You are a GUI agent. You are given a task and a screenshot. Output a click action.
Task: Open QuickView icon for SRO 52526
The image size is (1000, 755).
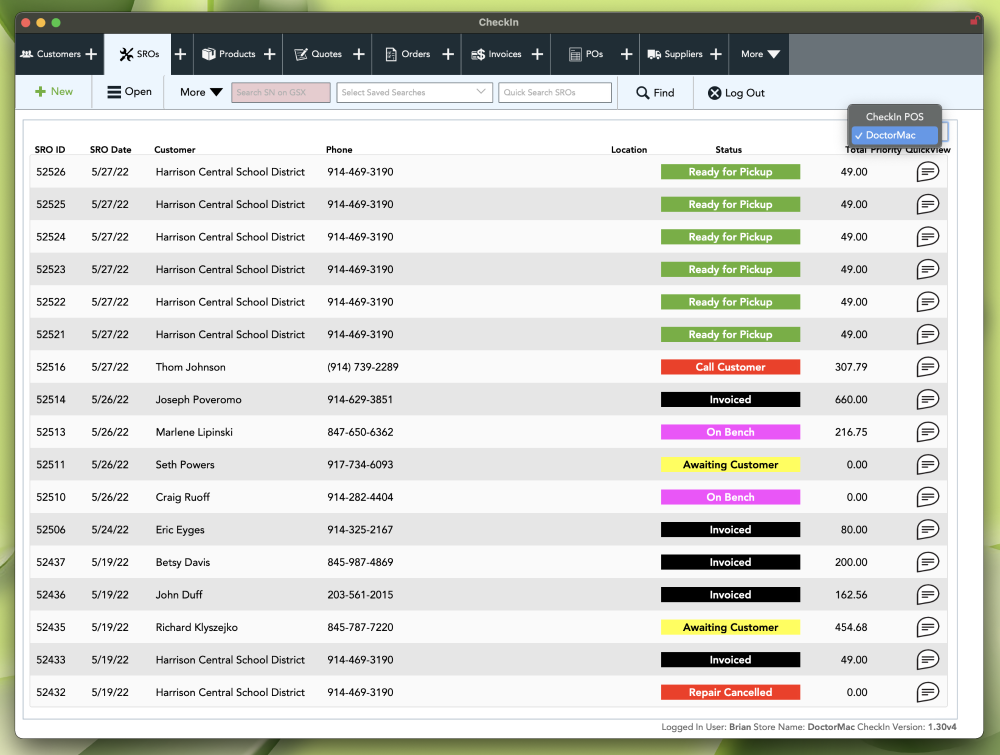point(927,172)
